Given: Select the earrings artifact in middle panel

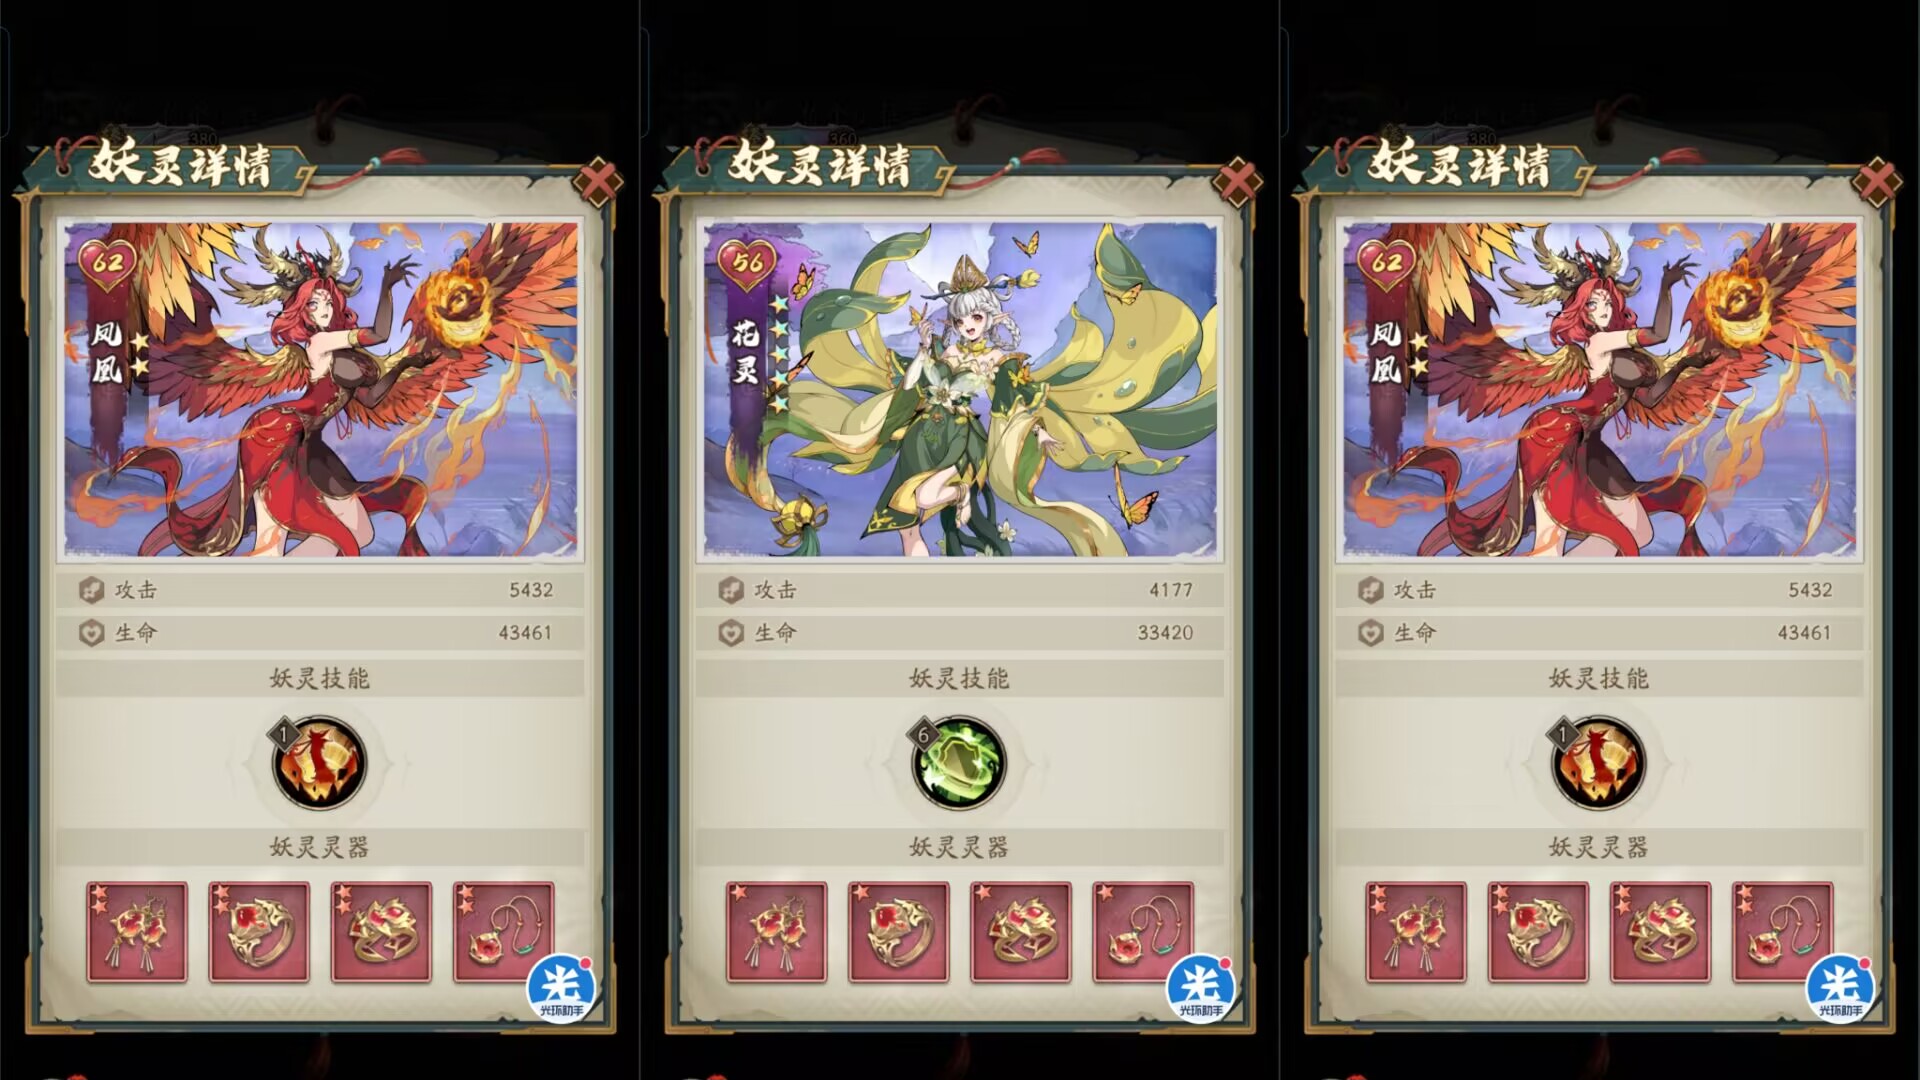Looking at the screenshot, I should [x=776, y=932].
